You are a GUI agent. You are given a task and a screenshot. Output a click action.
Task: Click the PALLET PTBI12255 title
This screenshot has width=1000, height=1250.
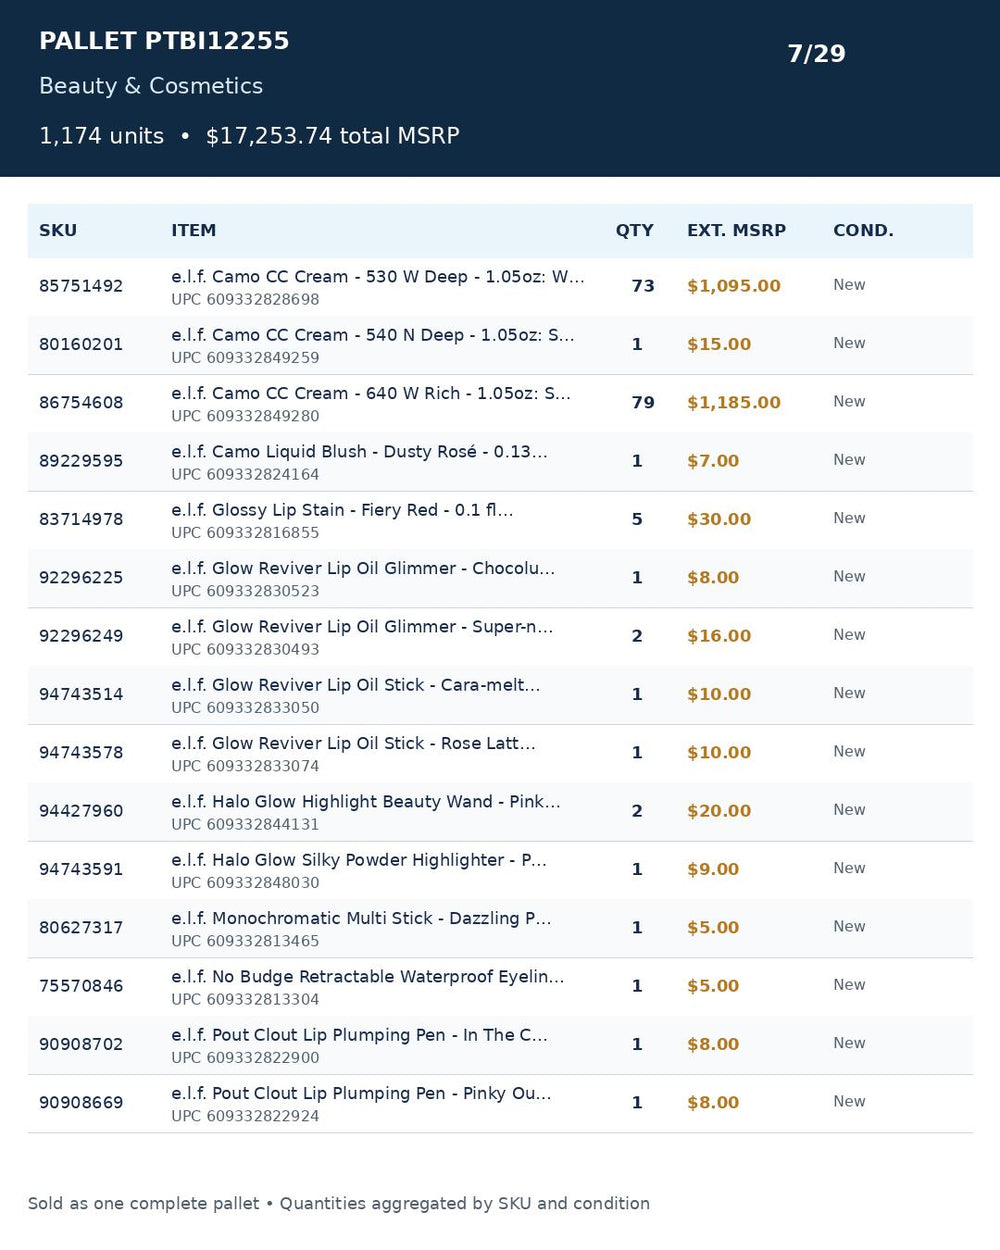tap(164, 41)
